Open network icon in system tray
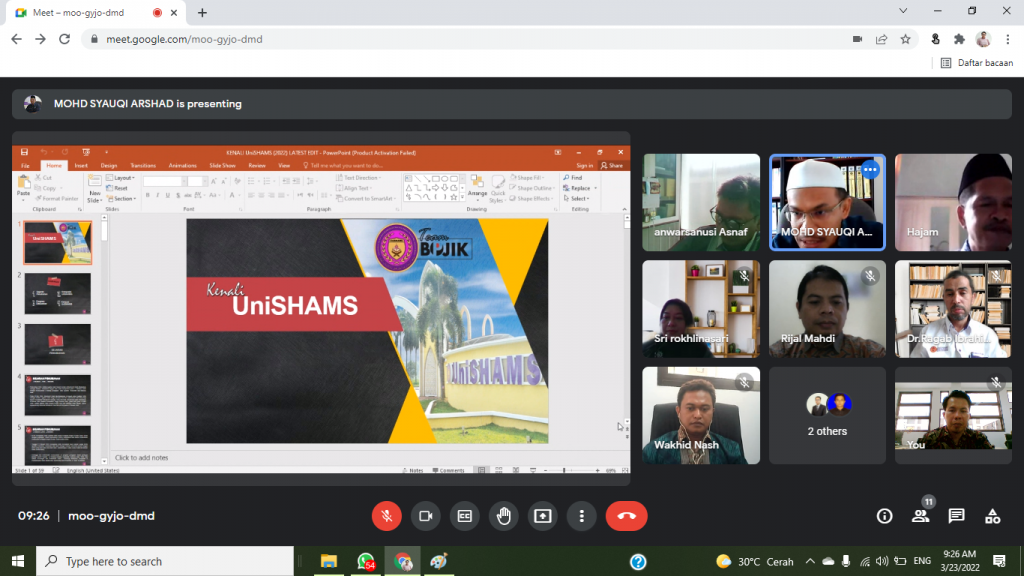This screenshot has height=576, width=1024. click(865, 561)
